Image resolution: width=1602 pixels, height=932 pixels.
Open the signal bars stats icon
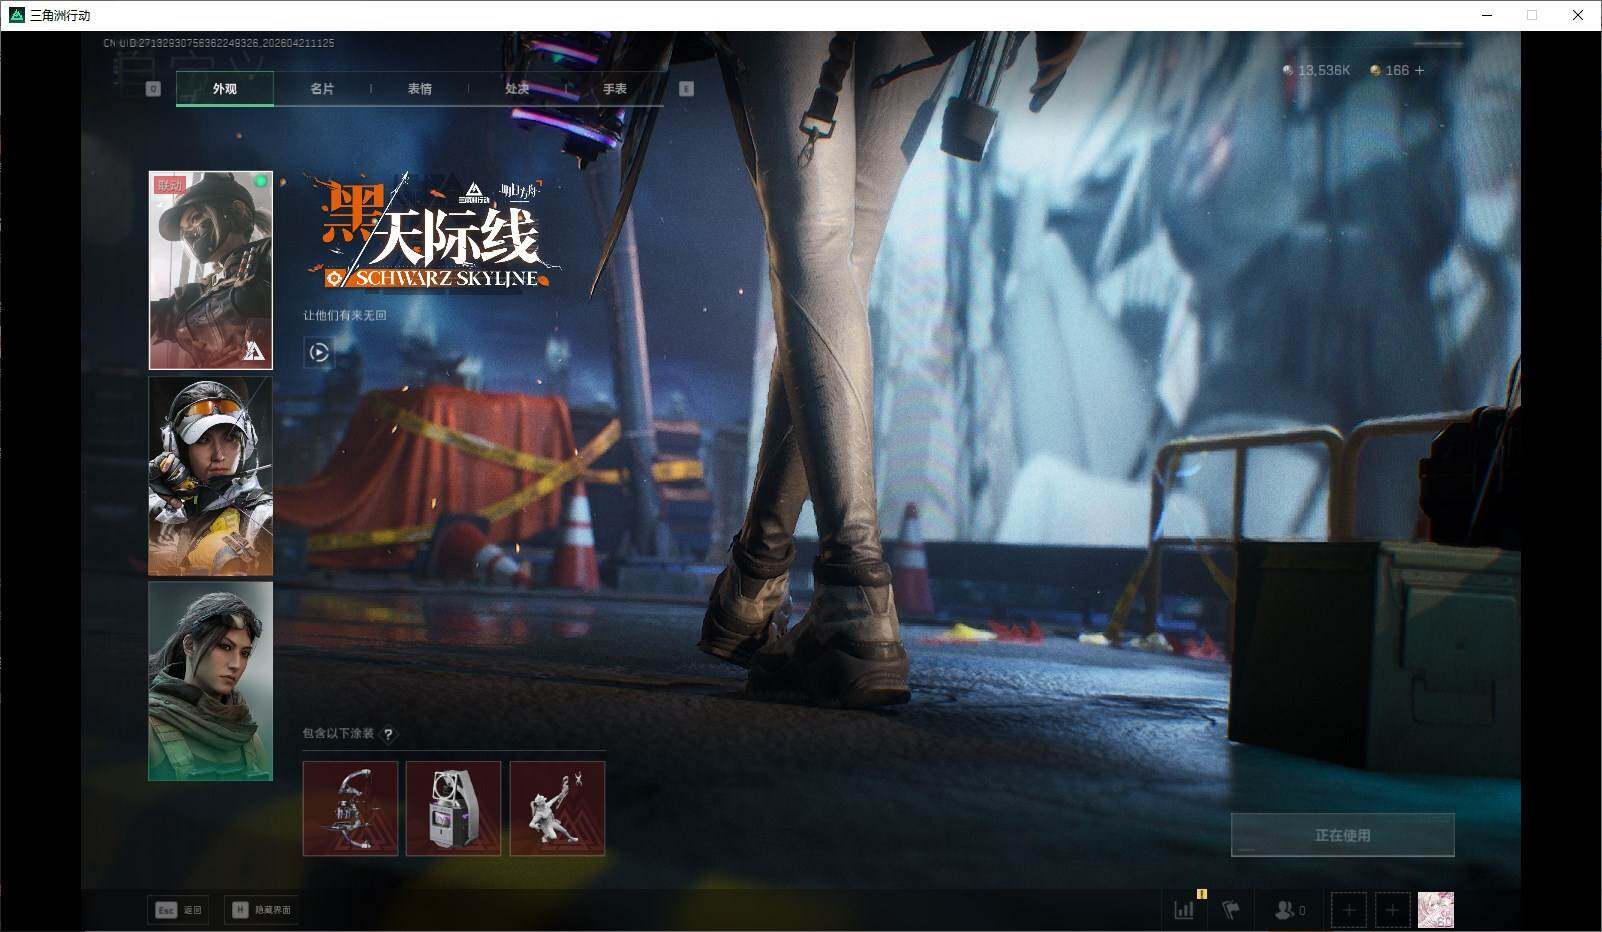[x=1185, y=910]
